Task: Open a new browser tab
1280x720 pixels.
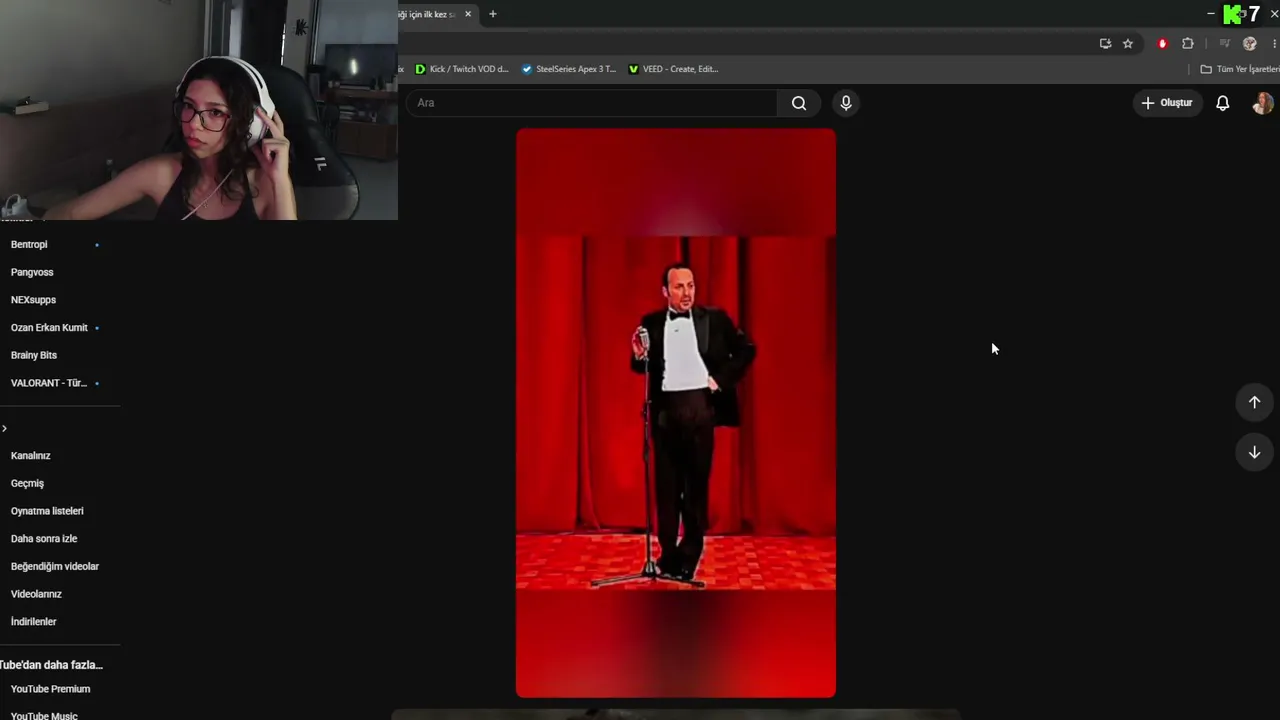Action: click(x=493, y=14)
